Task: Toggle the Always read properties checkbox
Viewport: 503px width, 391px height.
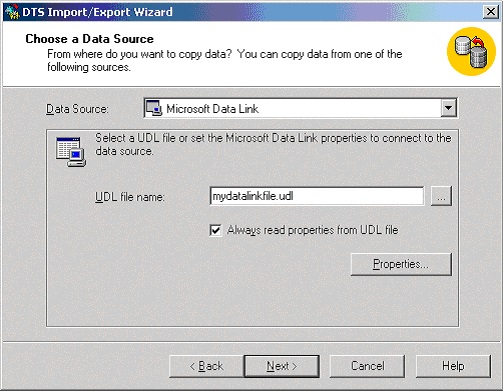Action: pos(215,230)
